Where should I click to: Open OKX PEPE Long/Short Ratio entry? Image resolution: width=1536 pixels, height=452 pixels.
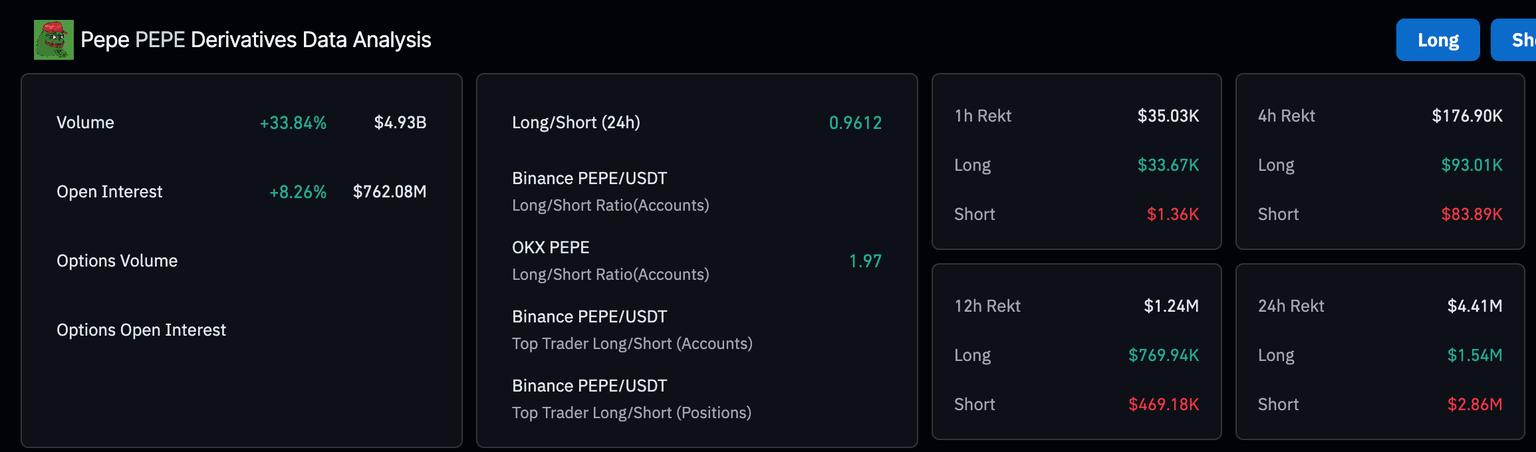tap(610, 260)
